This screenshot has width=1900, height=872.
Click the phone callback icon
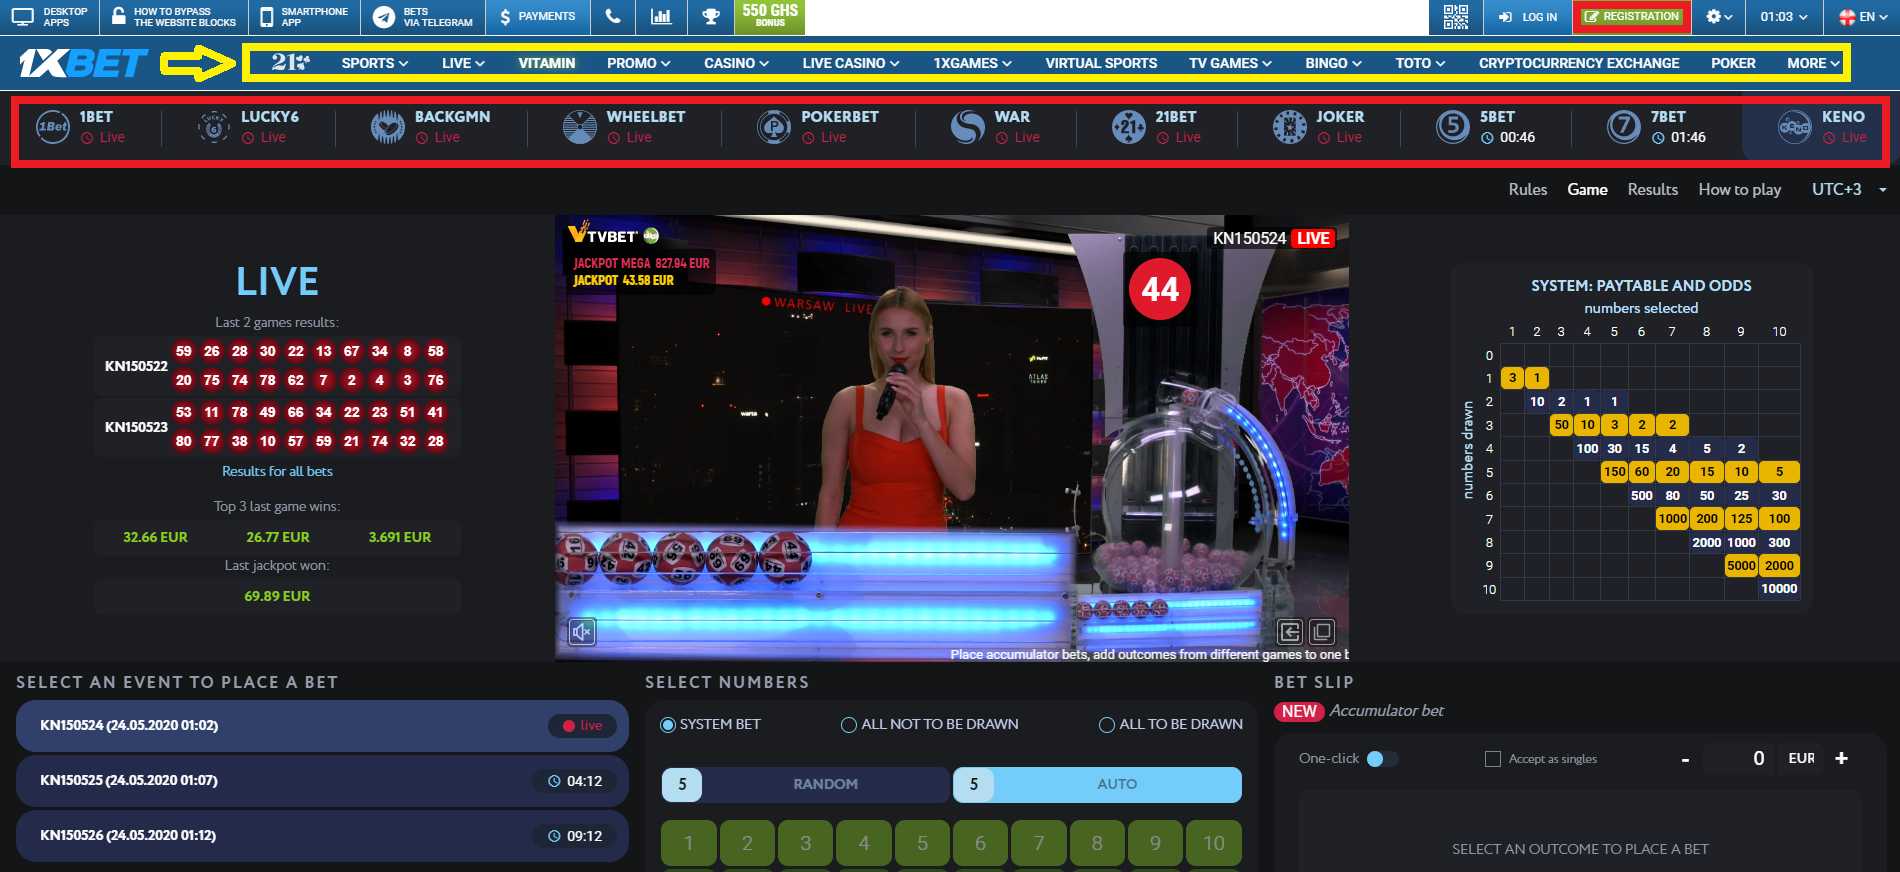pos(613,17)
